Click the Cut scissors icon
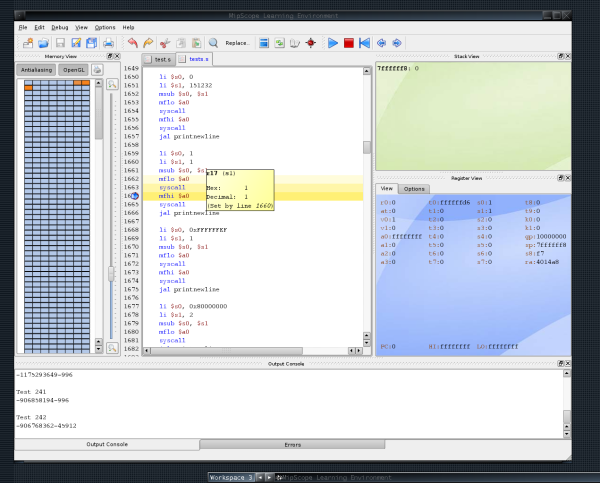 pos(164,43)
